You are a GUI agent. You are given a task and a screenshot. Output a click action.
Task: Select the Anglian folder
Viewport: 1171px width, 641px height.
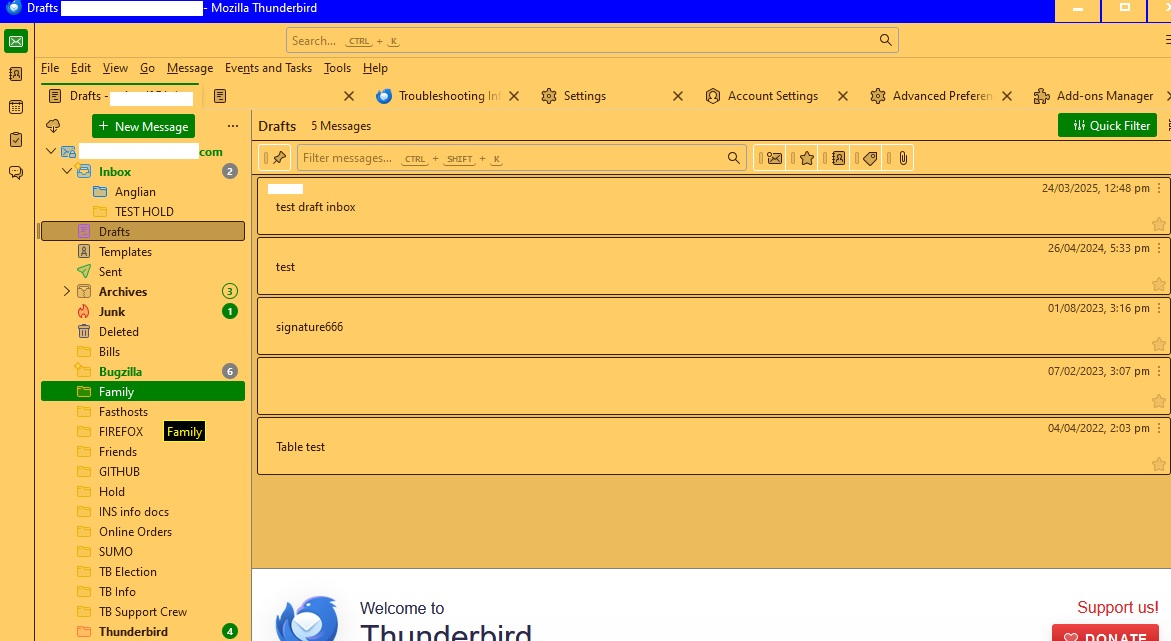coord(142,191)
